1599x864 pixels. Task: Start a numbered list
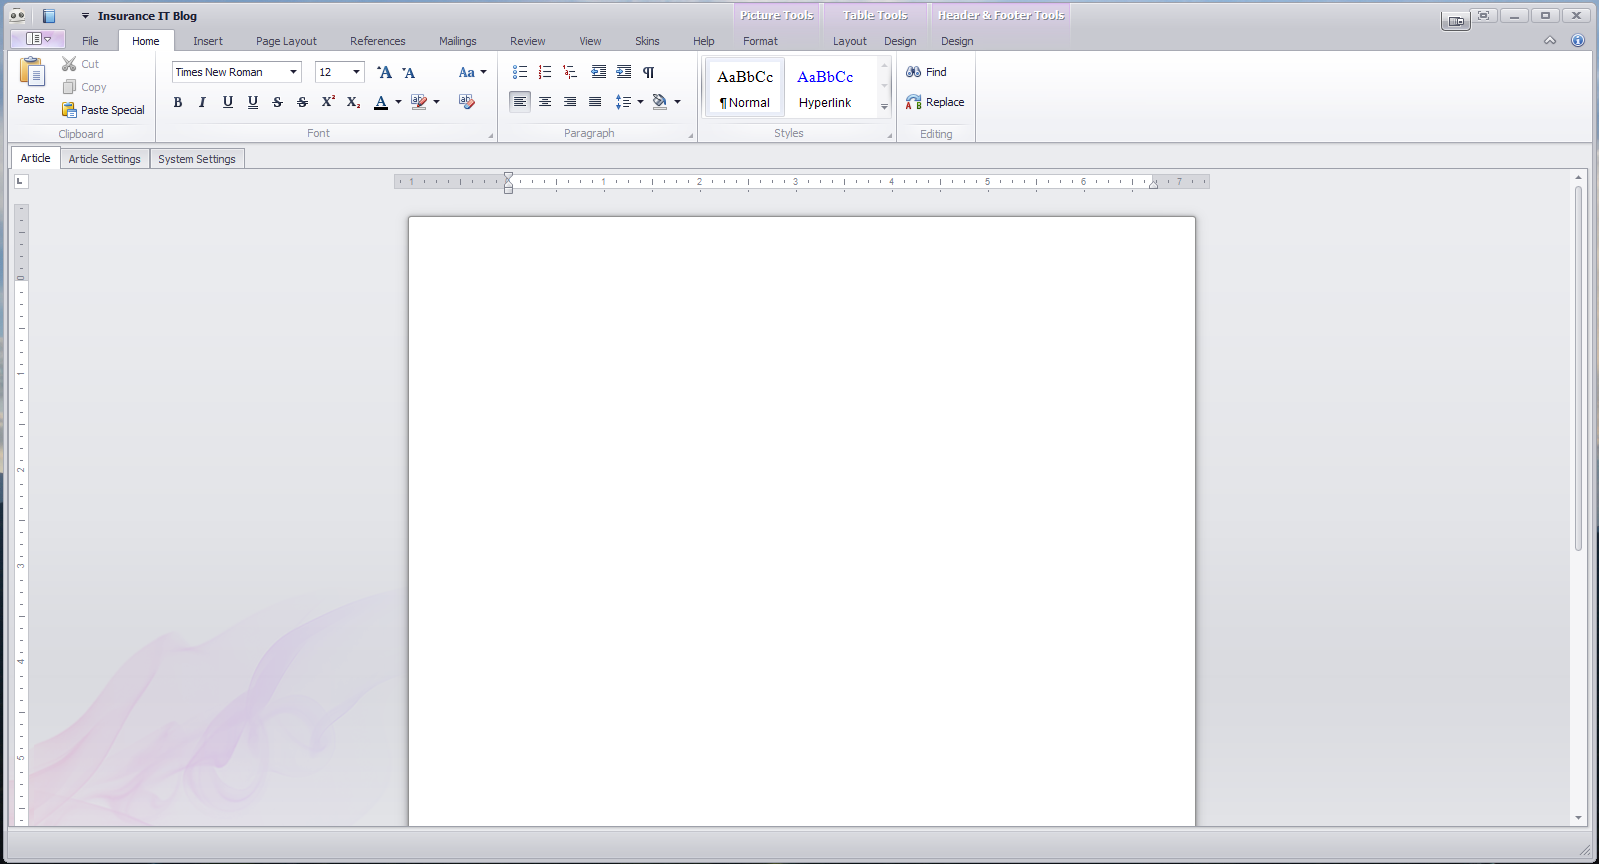(x=545, y=72)
